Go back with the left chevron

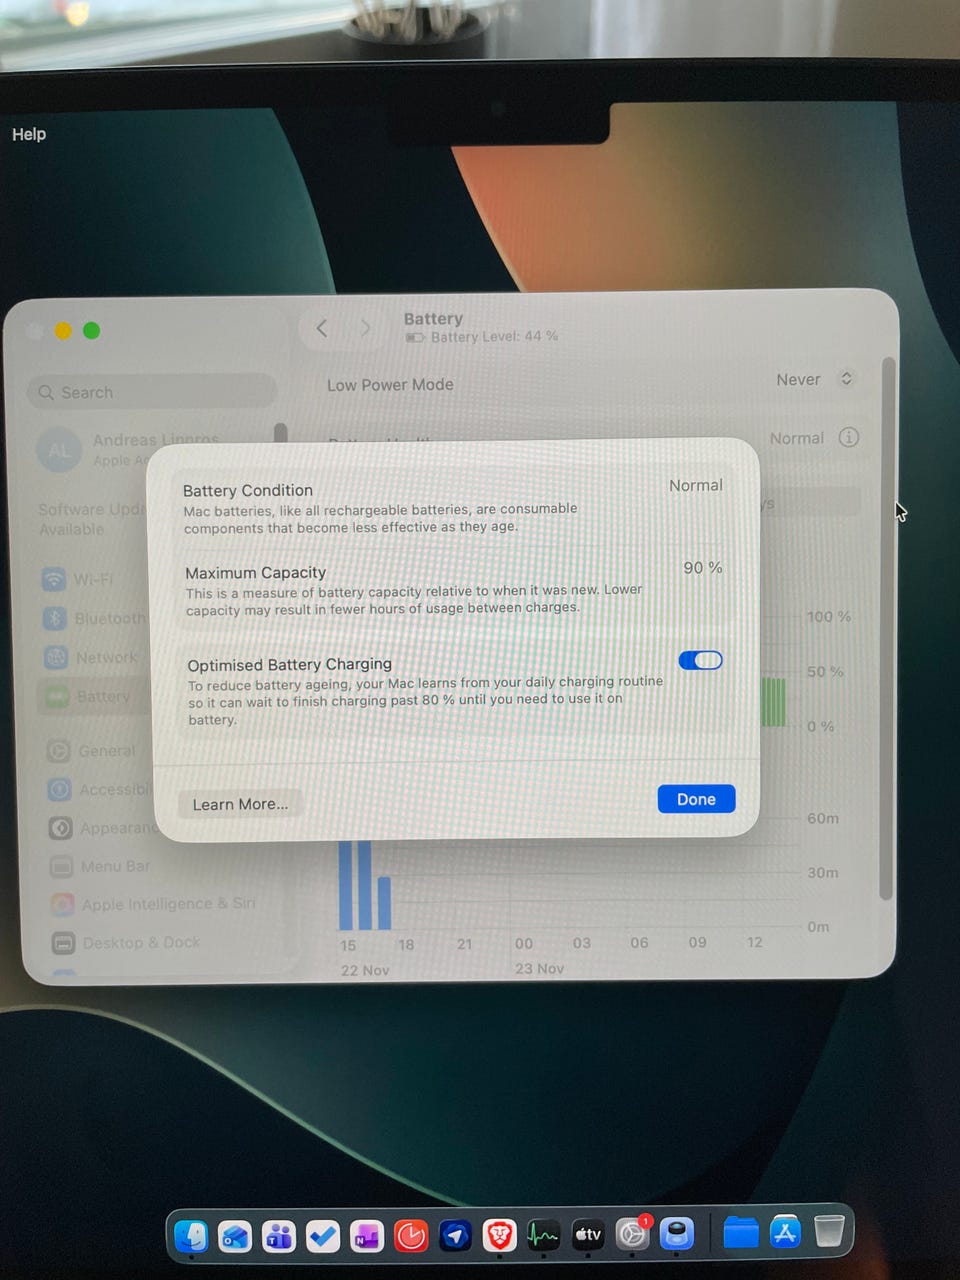(322, 328)
